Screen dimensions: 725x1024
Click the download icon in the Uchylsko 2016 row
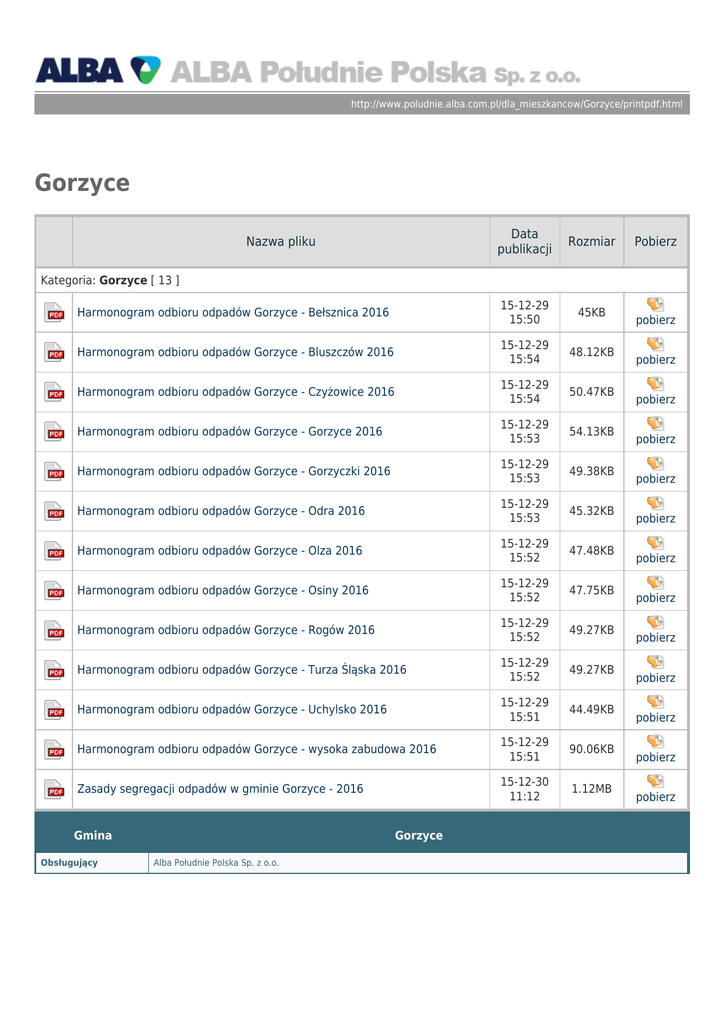click(655, 701)
